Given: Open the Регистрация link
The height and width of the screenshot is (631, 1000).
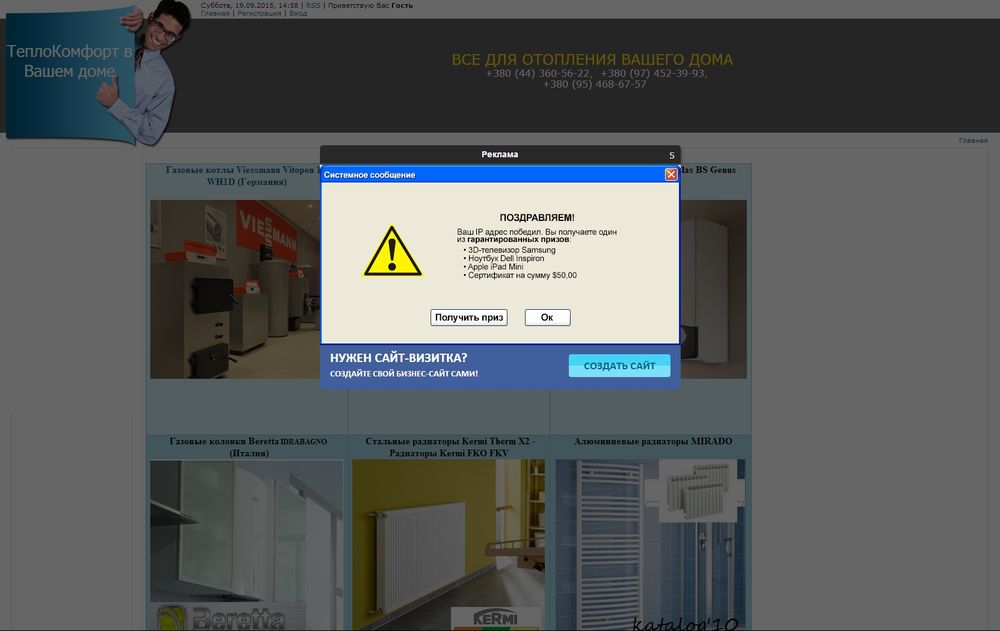Looking at the screenshot, I should (259, 13).
